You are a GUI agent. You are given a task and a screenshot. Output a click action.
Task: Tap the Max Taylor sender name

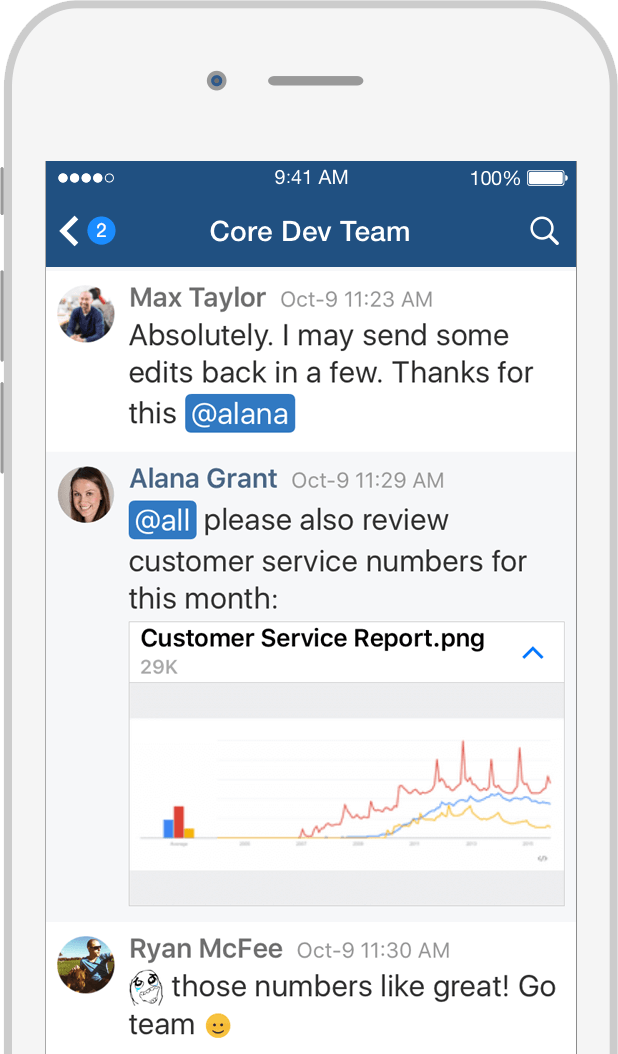pos(198,297)
